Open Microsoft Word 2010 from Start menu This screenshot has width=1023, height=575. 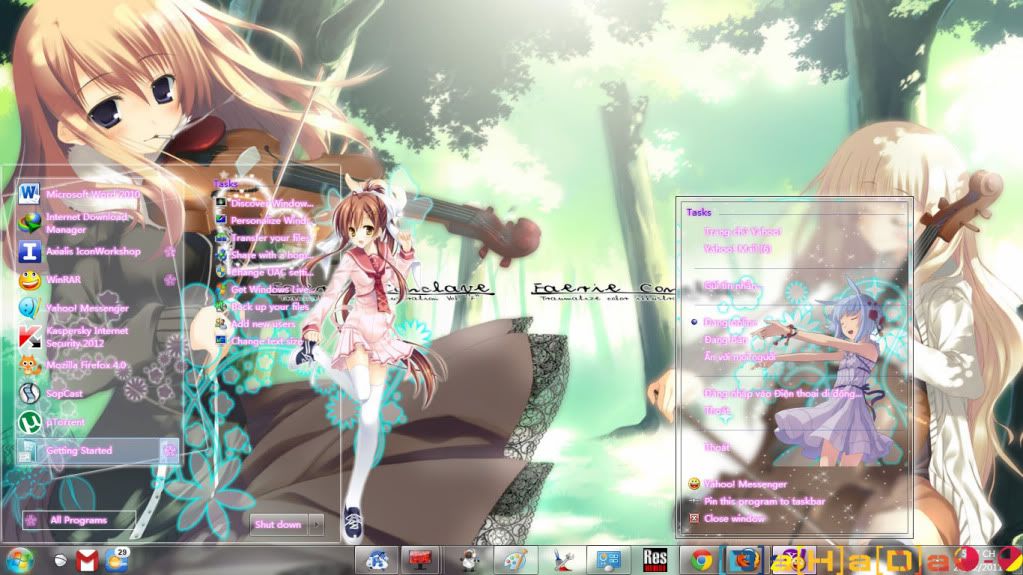tap(92, 193)
